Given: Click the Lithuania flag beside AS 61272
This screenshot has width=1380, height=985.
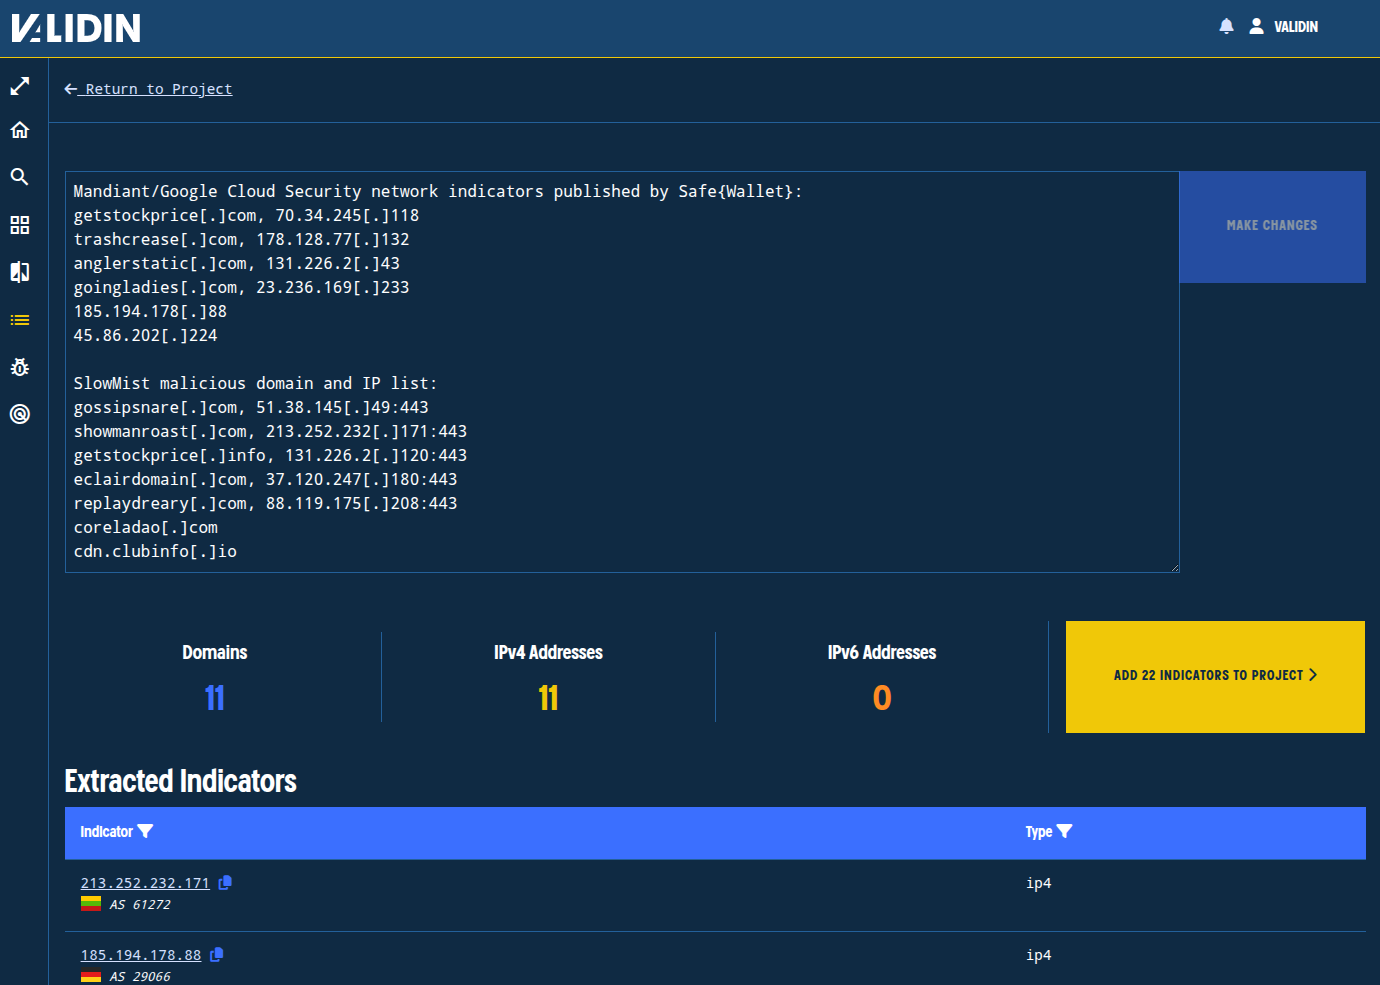Looking at the screenshot, I should pos(91,904).
